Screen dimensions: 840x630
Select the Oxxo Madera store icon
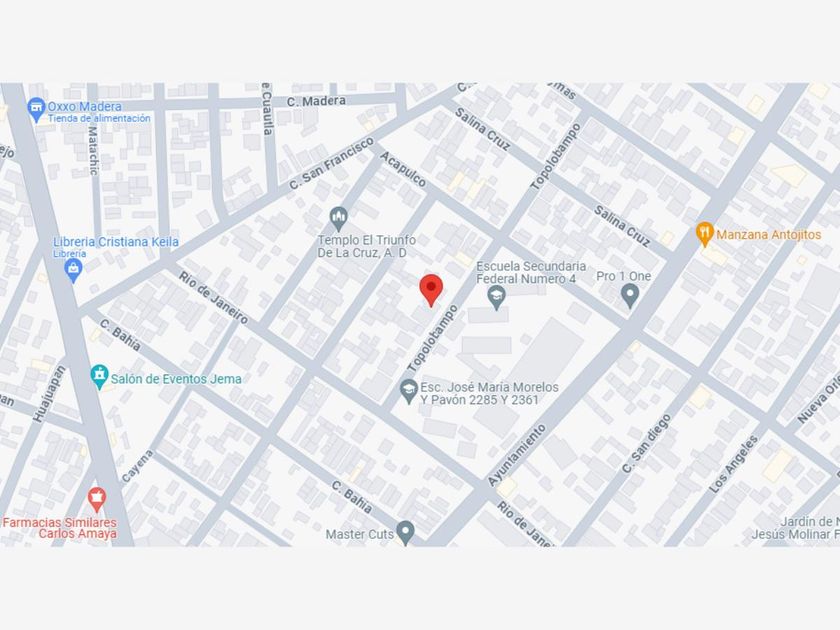click(36, 110)
